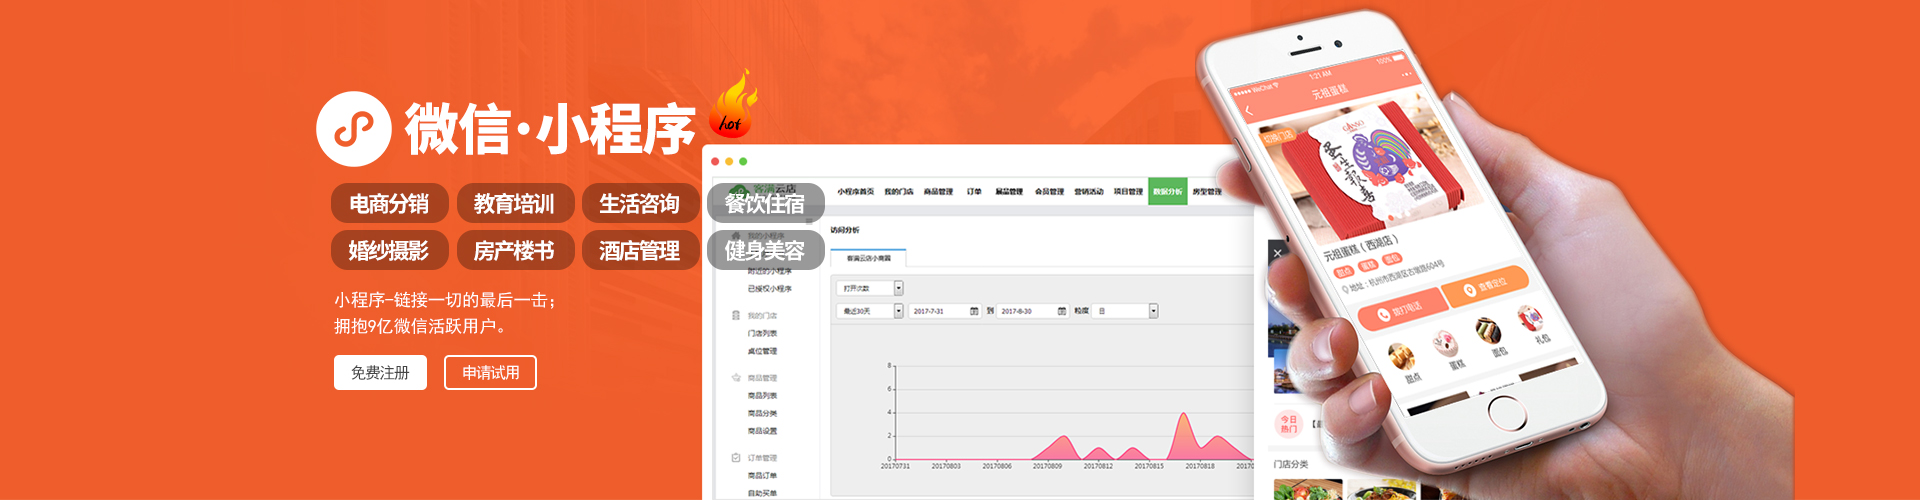Click the 免费注册 button
The image size is (1920, 500).
point(380,373)
